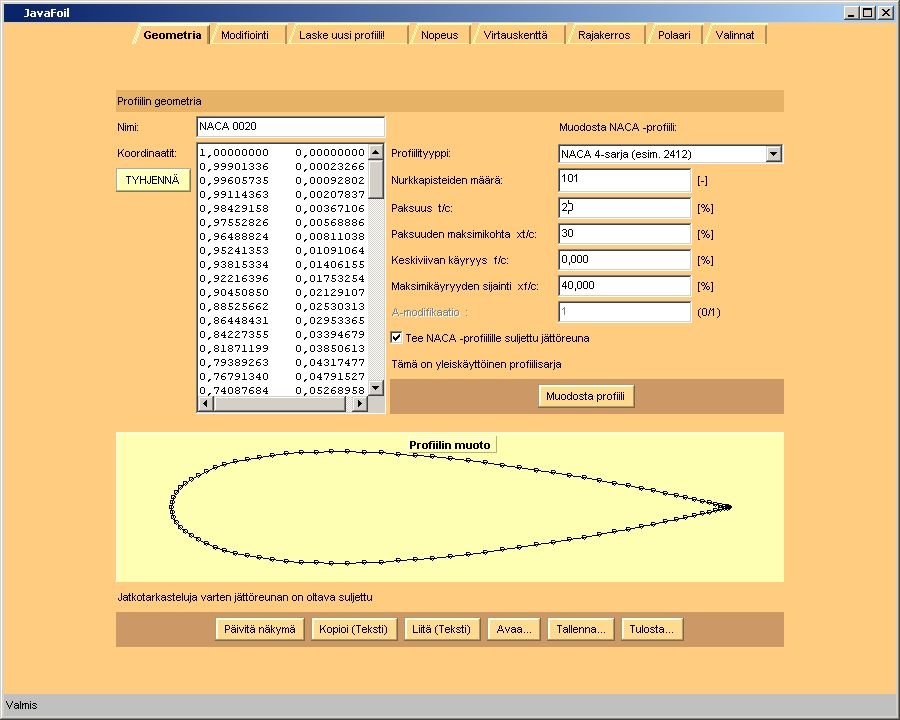Click Kopioi (Teksti) button
The width and height of the screenshot is (900, 720).
coord(354,629)
